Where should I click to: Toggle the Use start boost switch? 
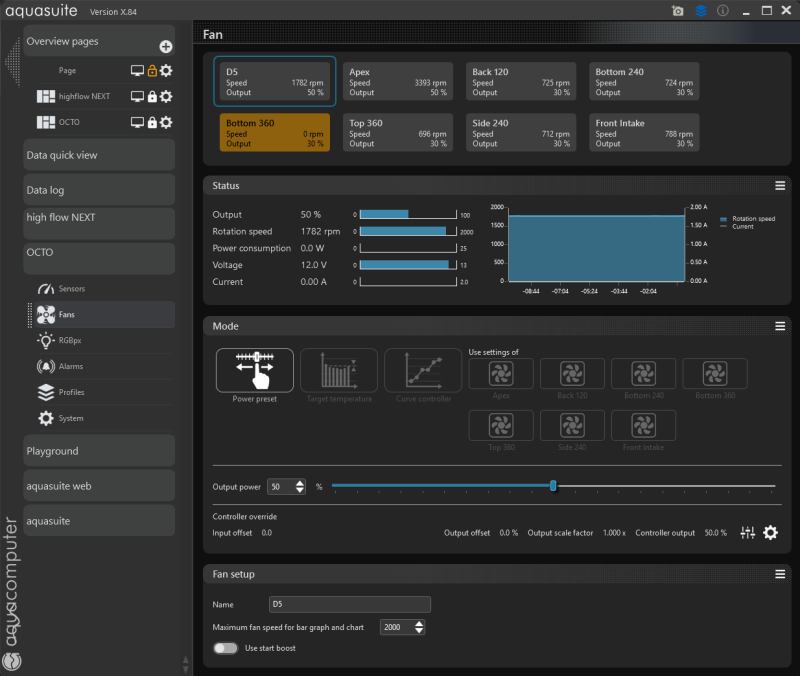tap(225, 648)
